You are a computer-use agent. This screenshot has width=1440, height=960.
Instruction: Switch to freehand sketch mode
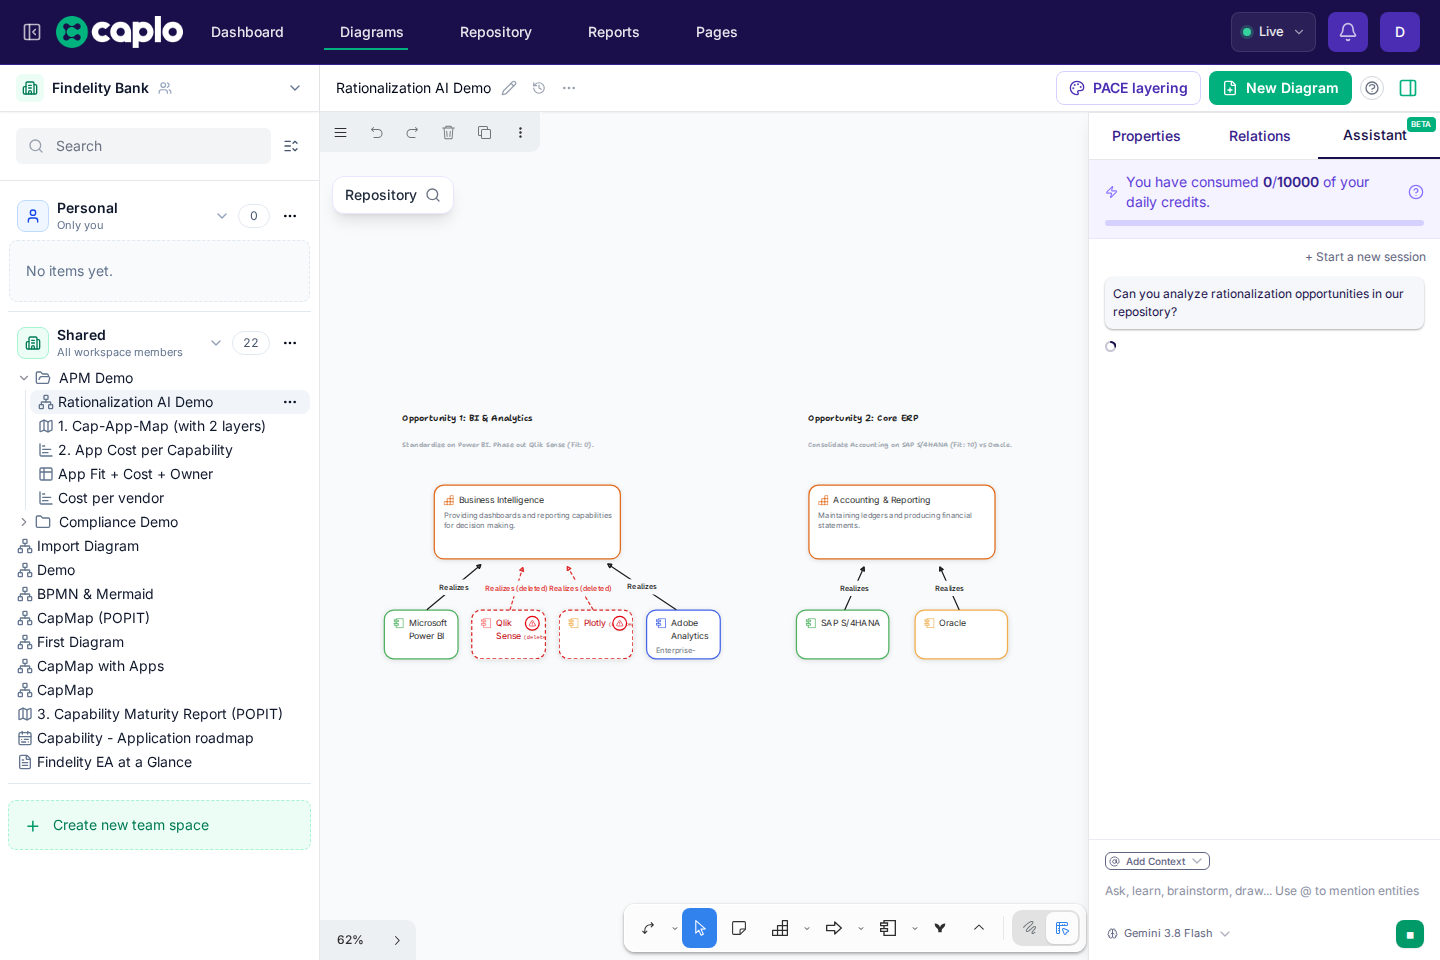pyautogui.click(x=1030, y=928)
